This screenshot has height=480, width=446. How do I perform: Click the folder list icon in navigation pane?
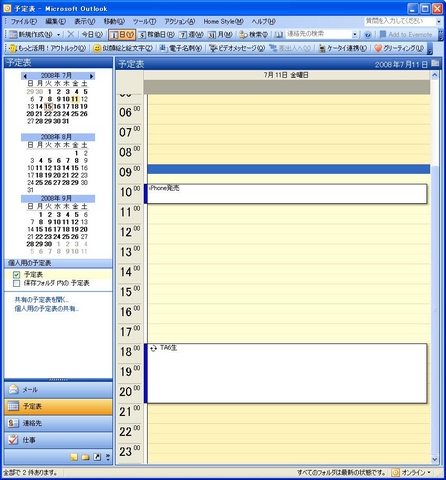[86, 457]
